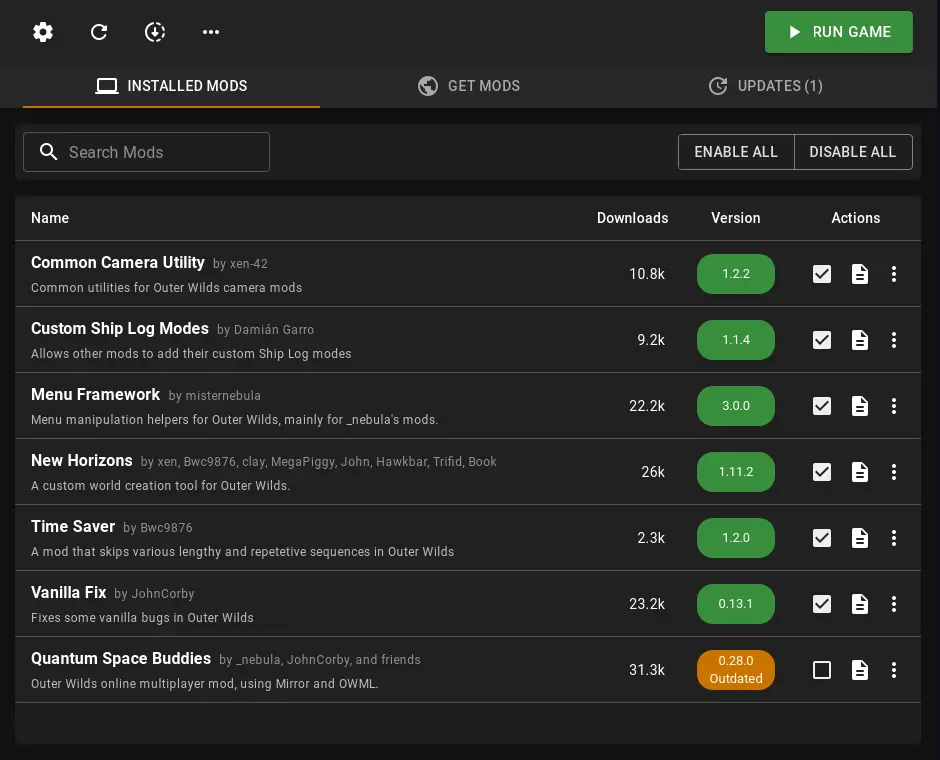The width and height of the screenshot is (940, 760).
Task: Enable the Quantum Space Buddies checkbox
Action: pyautogui.click(x=822, y=670)
